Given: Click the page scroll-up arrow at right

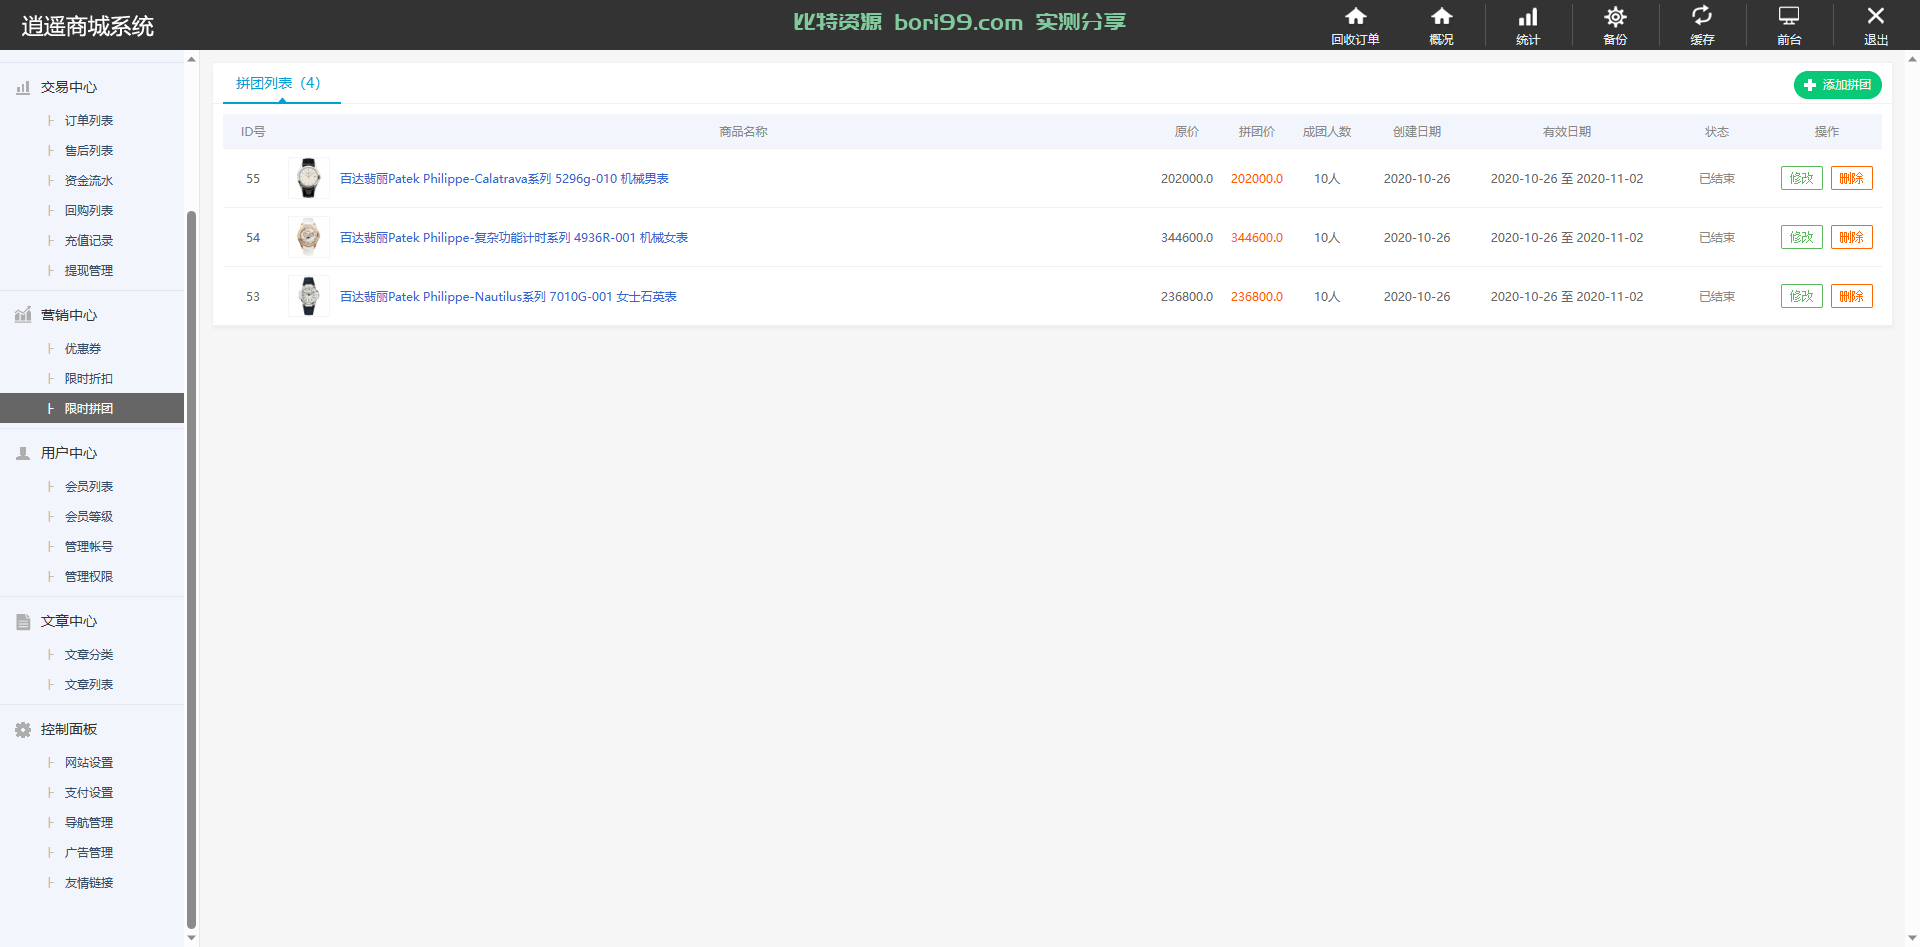Looking at the screenshot, I should coord(1912,59).
